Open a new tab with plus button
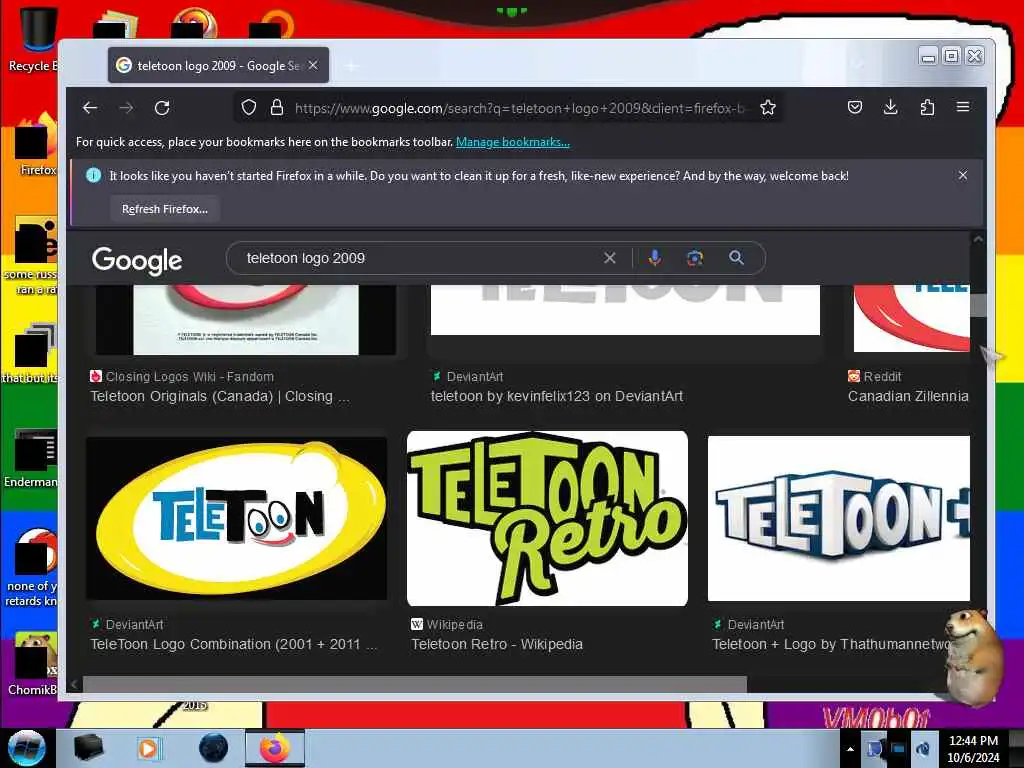Screen dimensions: 1024x768 (351, 65)
